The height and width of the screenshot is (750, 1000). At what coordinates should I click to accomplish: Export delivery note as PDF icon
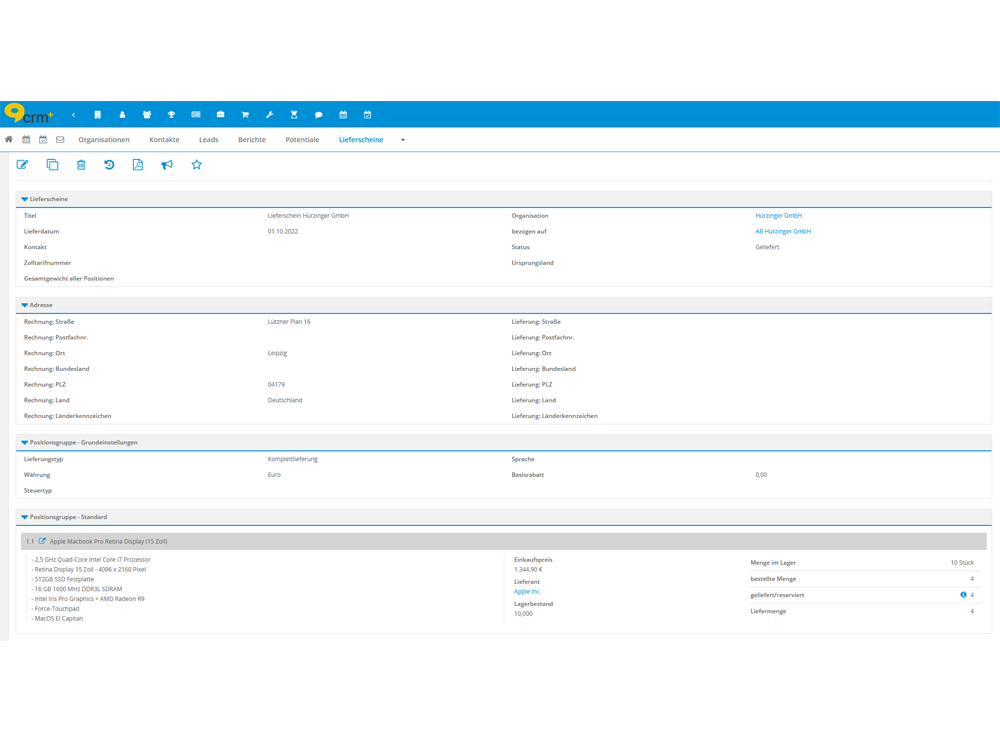point(138,165)
